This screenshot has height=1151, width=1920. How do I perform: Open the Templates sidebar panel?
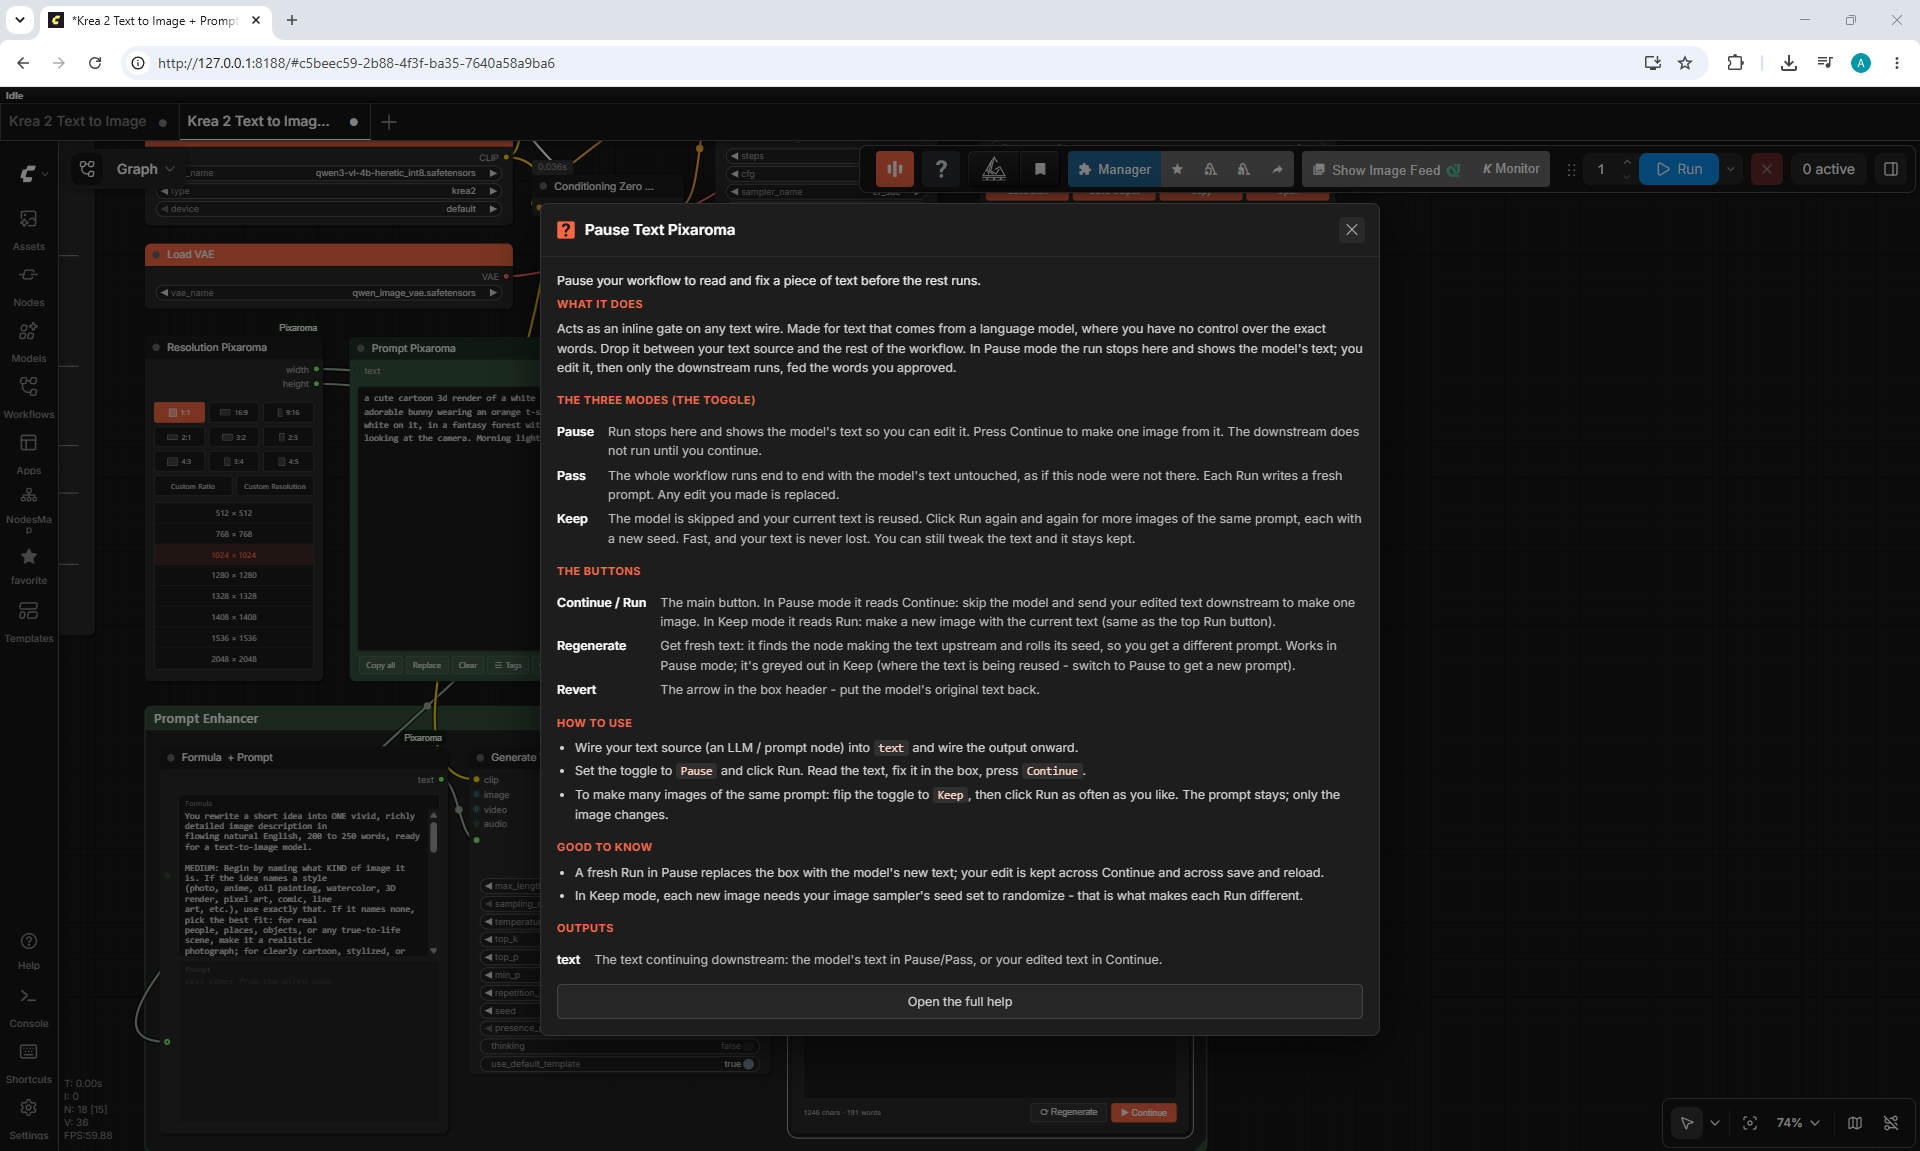[28, 621]
